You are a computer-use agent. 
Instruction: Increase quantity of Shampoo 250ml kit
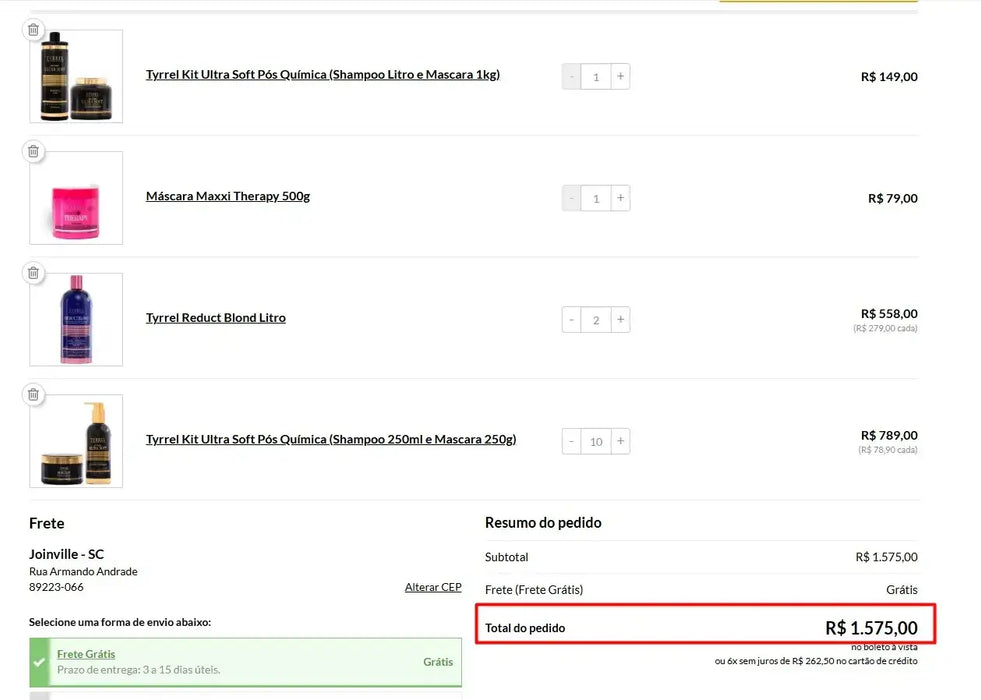(620, 441)
